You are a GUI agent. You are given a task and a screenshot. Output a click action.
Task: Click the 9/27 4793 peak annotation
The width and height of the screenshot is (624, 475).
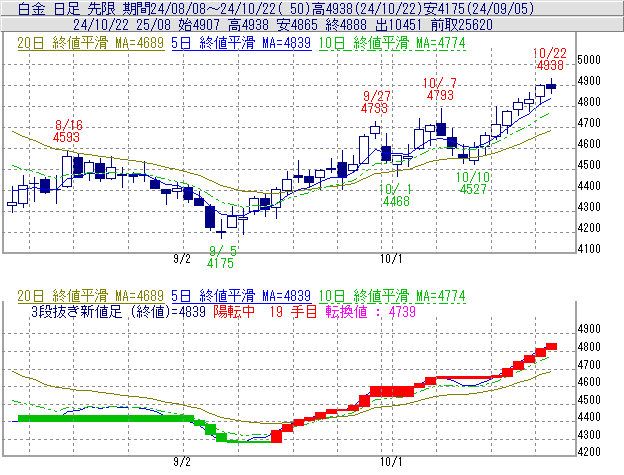click(x=375, y=102)
